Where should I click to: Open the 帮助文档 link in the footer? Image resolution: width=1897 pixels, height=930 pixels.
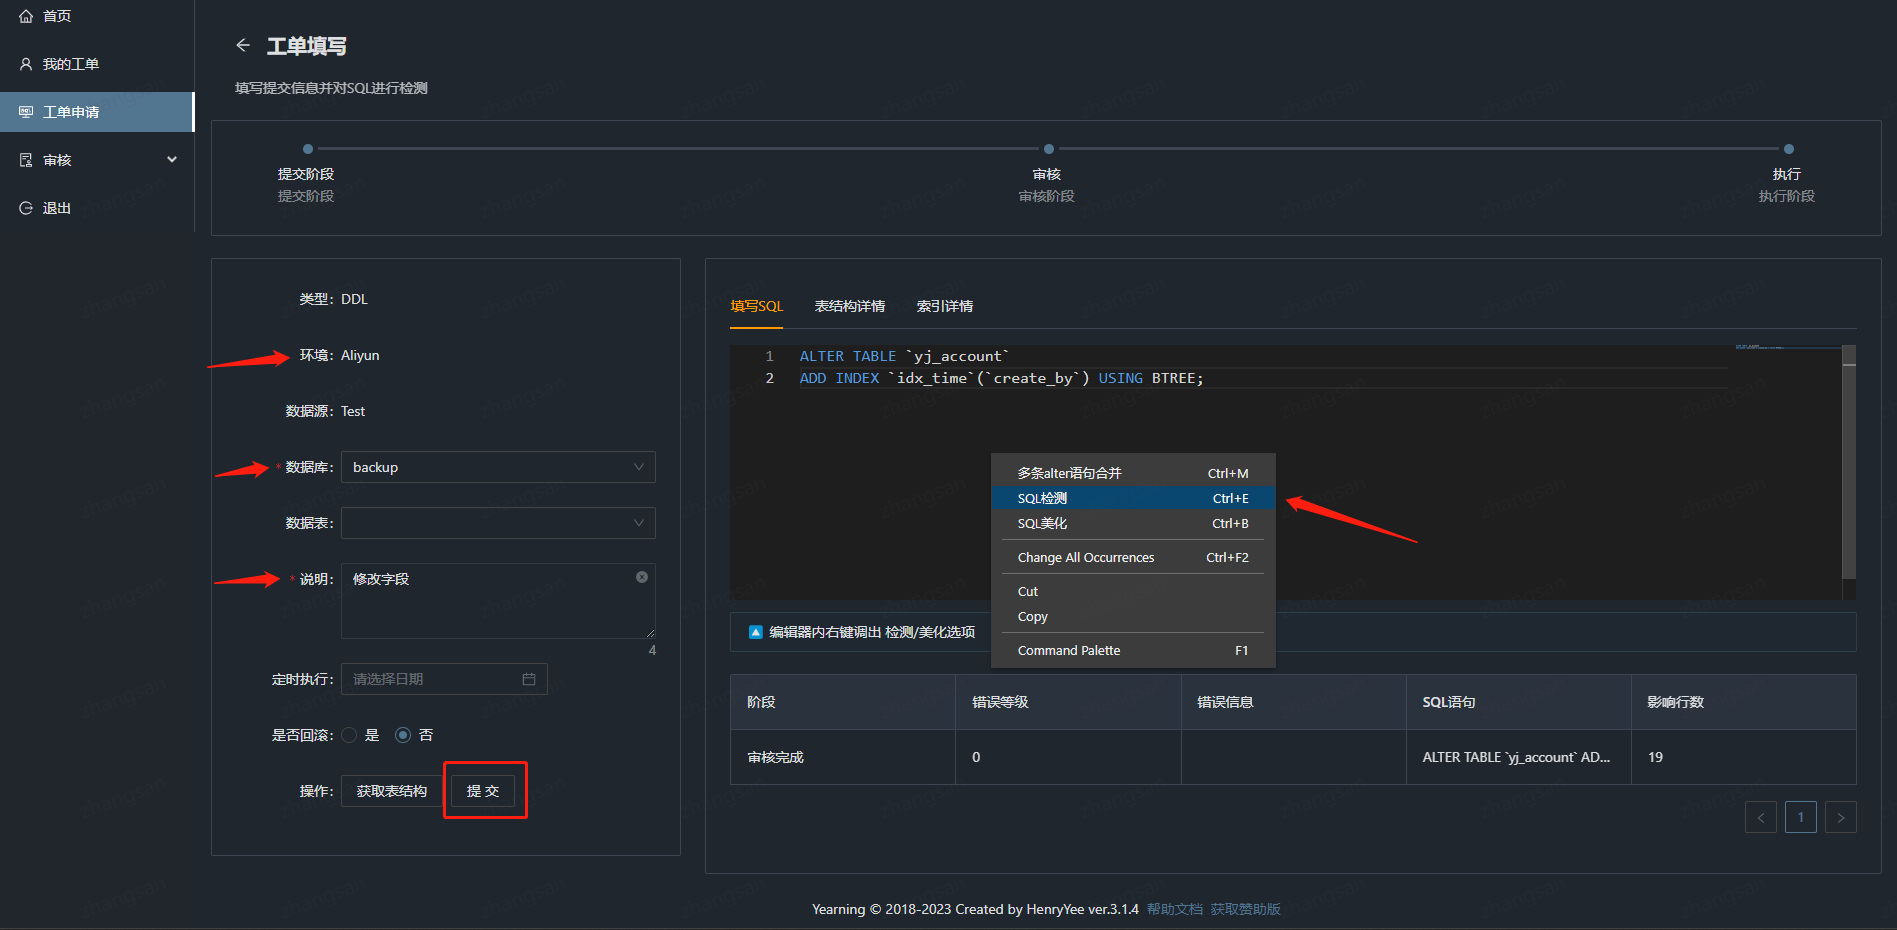coord(1175,909)
